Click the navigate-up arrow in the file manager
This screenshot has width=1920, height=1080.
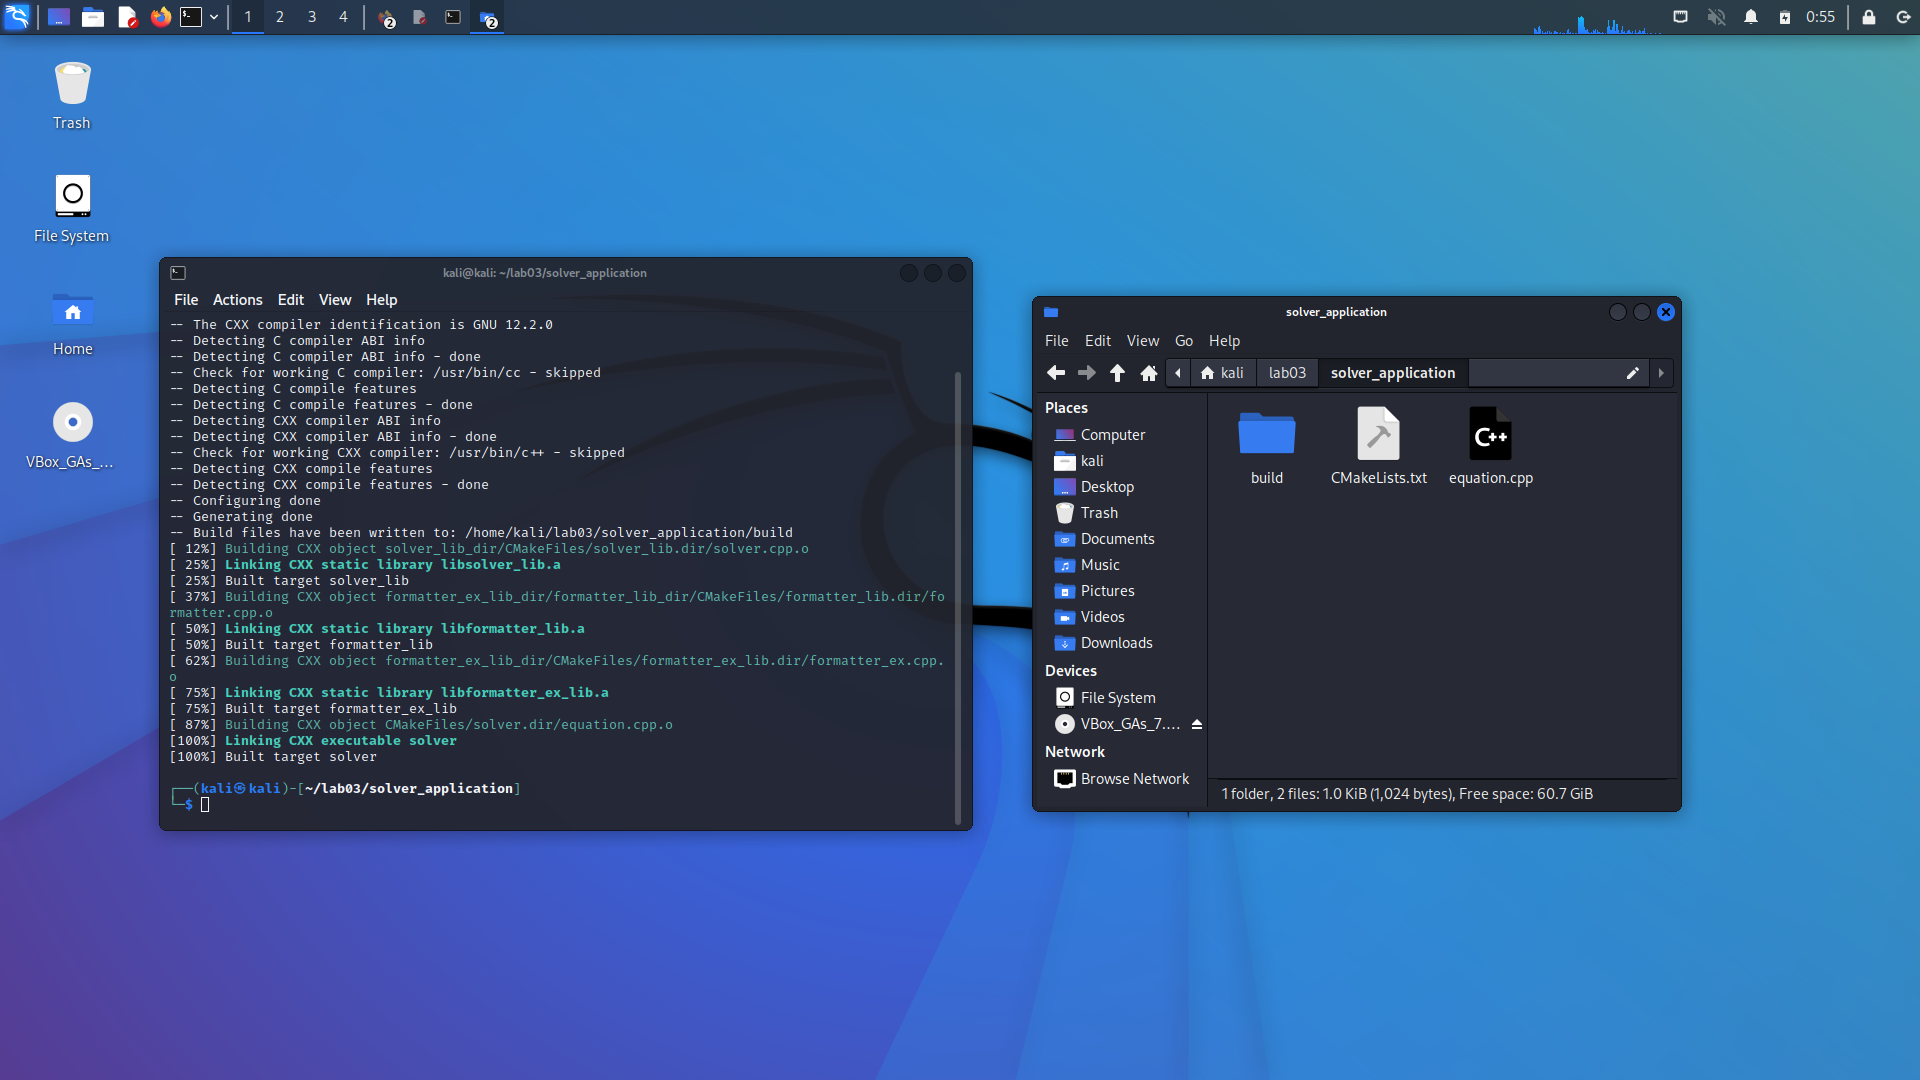[x=1117, y=372]
